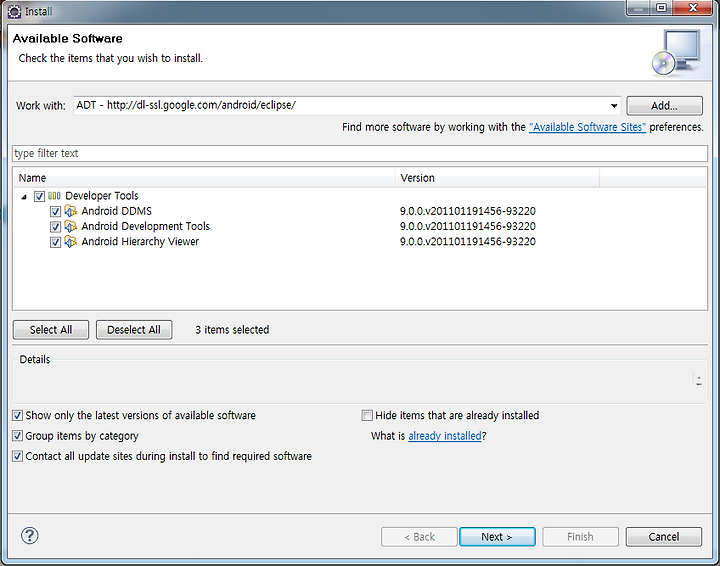Viewport: 720px width, 566px height.
Task: Click the version value of Android Development Tools
Action: [467, 226]
